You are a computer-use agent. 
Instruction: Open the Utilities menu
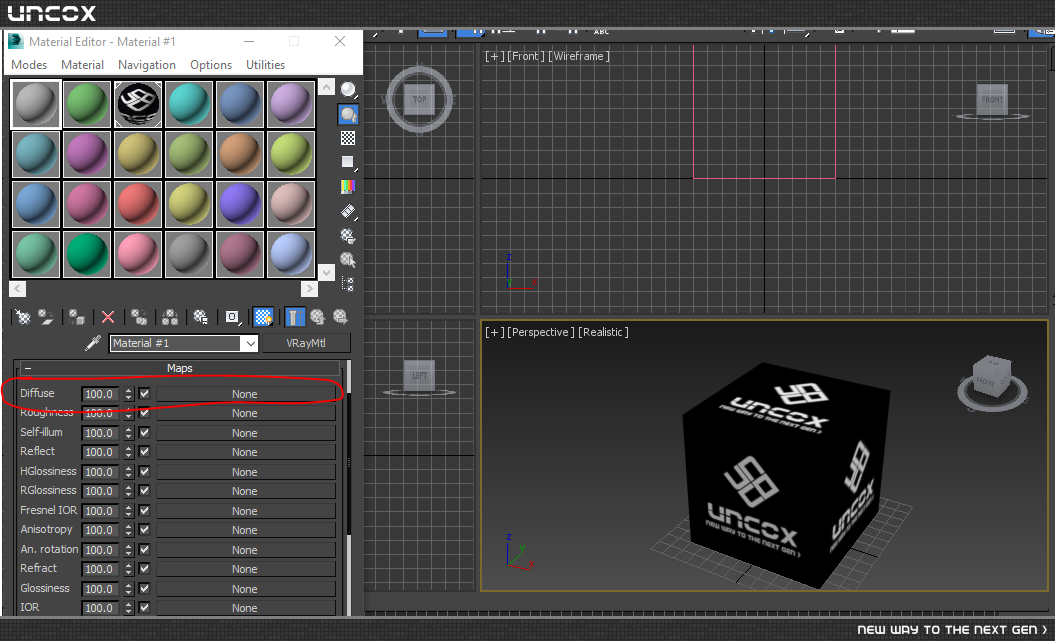(x=265, y=65)
